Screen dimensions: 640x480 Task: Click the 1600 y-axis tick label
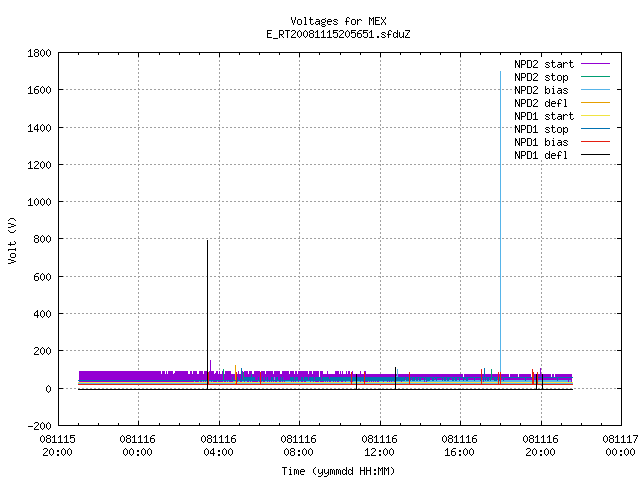[x=39, y=90]
